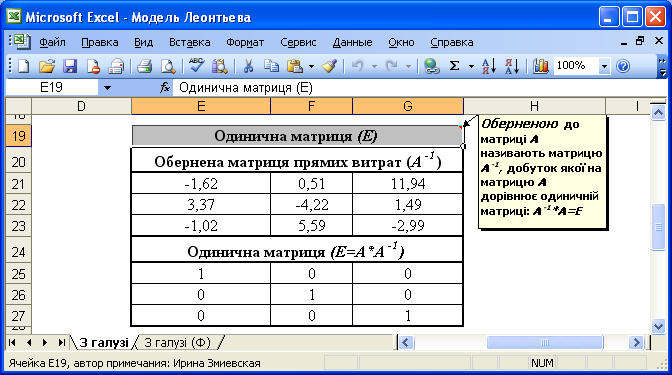Viewport: 672px width, 375px height.
Task: Open the Redo history dropdown arrow
Action: (x=408, y=66)
